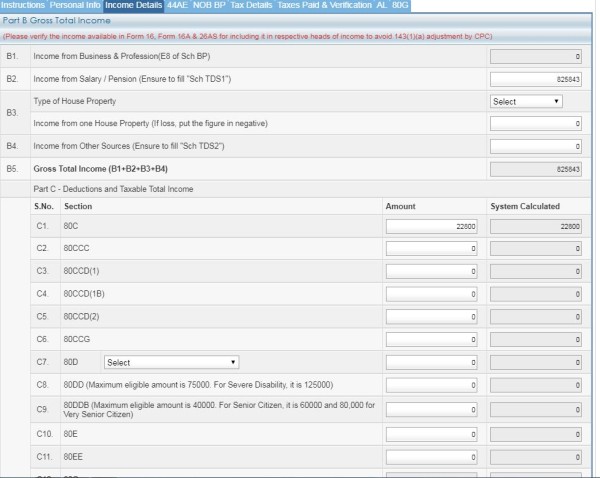Select the 80E amount field
The width and height of the screenshot is (600, 478).
pyautogui.click(x=432, y=435)
